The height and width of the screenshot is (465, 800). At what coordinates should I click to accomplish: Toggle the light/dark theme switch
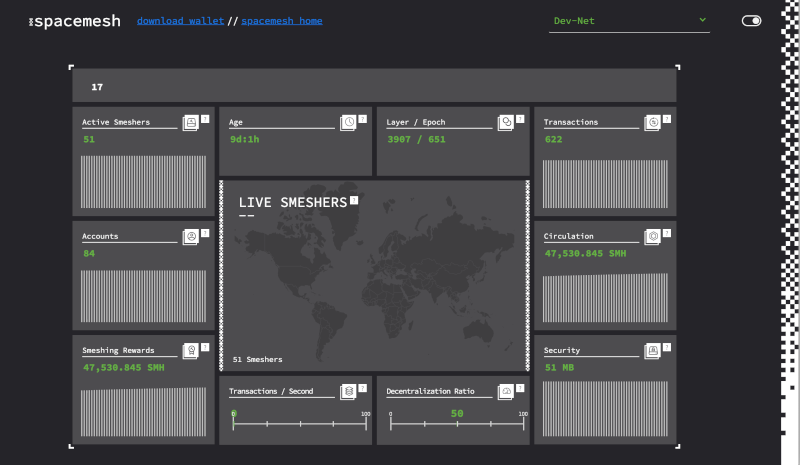[x=752, y=21]
